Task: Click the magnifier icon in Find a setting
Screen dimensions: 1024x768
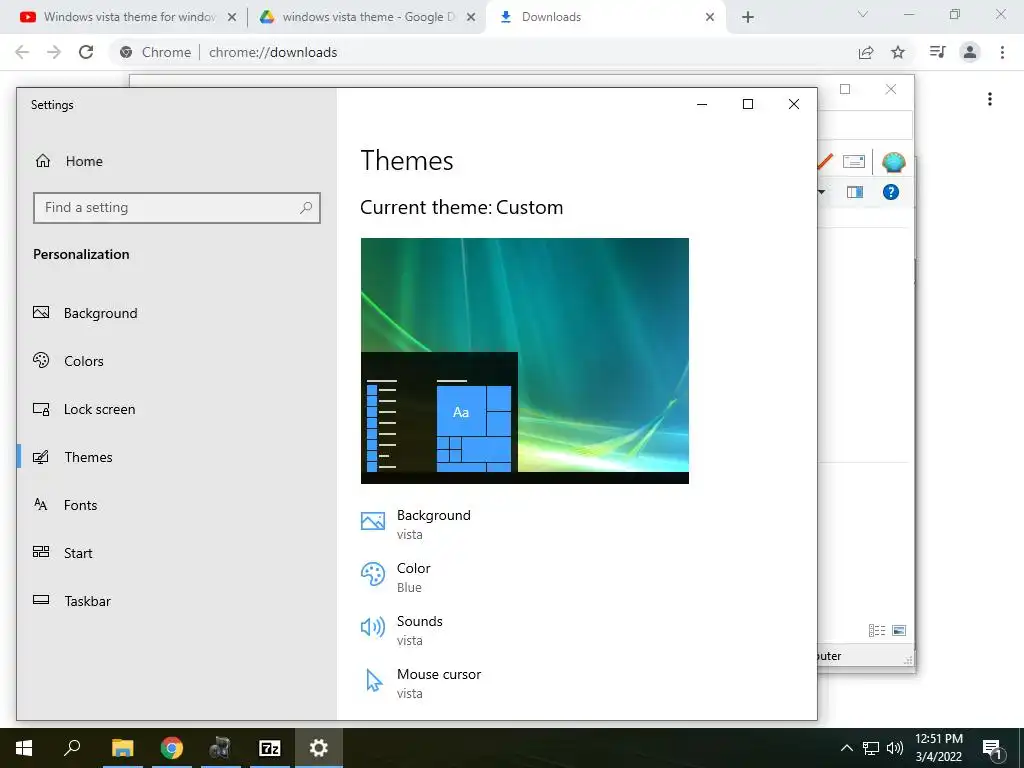Action: click(306, 208)
